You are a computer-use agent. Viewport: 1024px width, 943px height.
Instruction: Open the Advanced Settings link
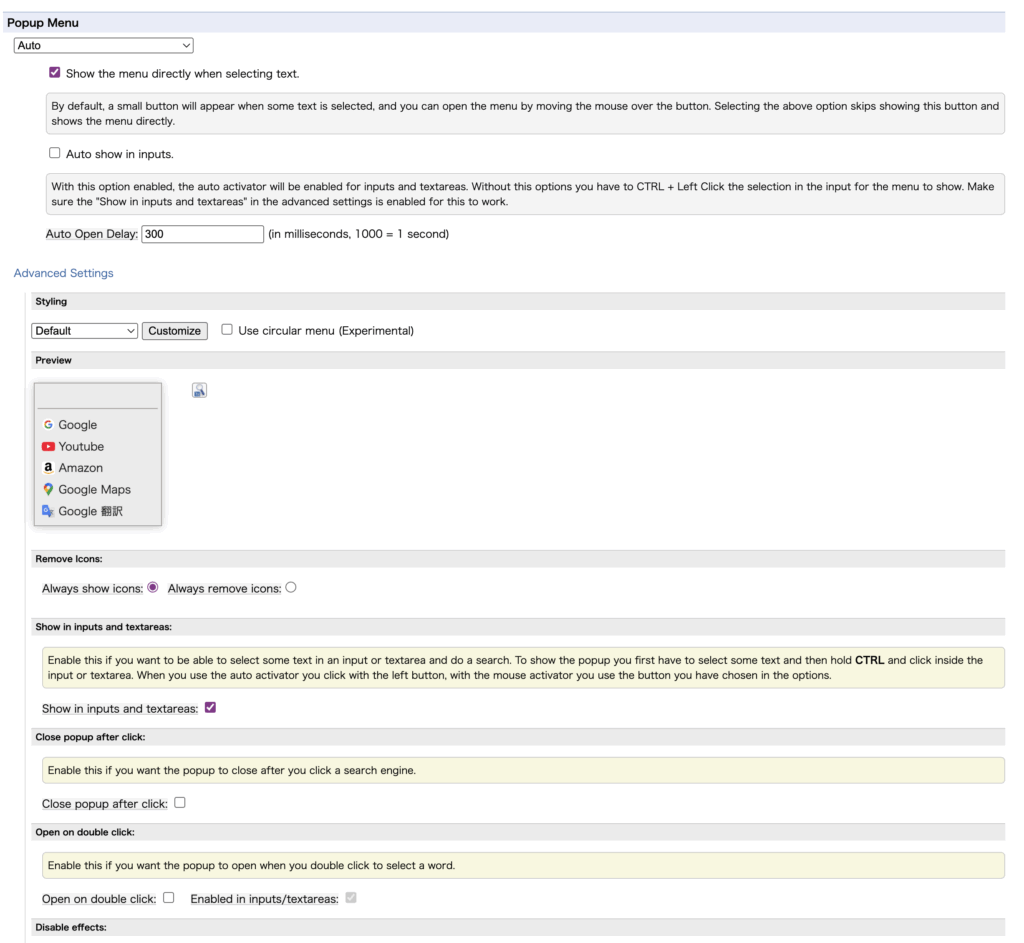coord(64,273)
